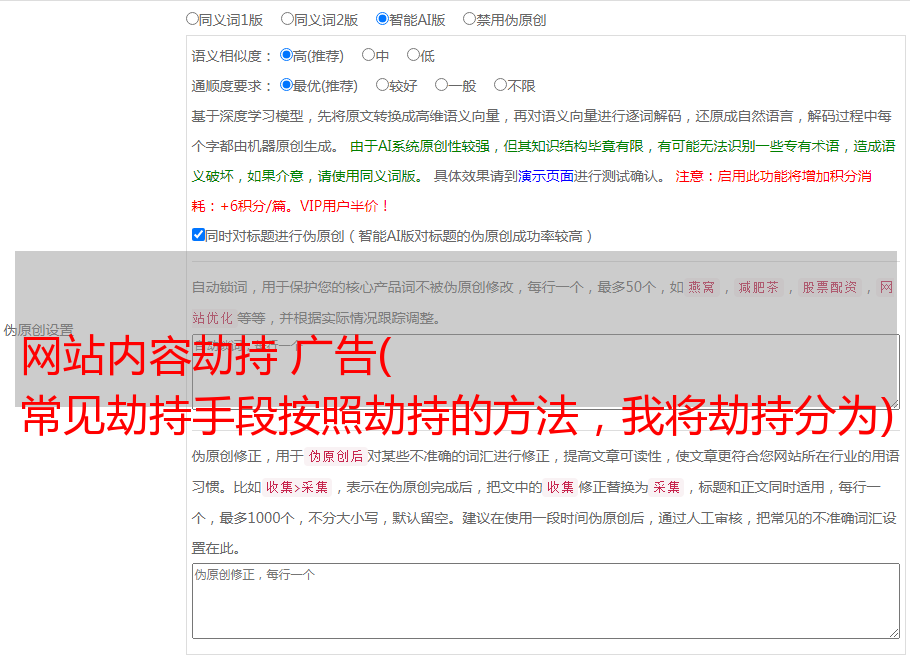Image resolution: width=911 pixels, height=658 pixels.
Task: Choose the 智能AI版 radio option
Action: pyautogui.click(x=382, y=19)
